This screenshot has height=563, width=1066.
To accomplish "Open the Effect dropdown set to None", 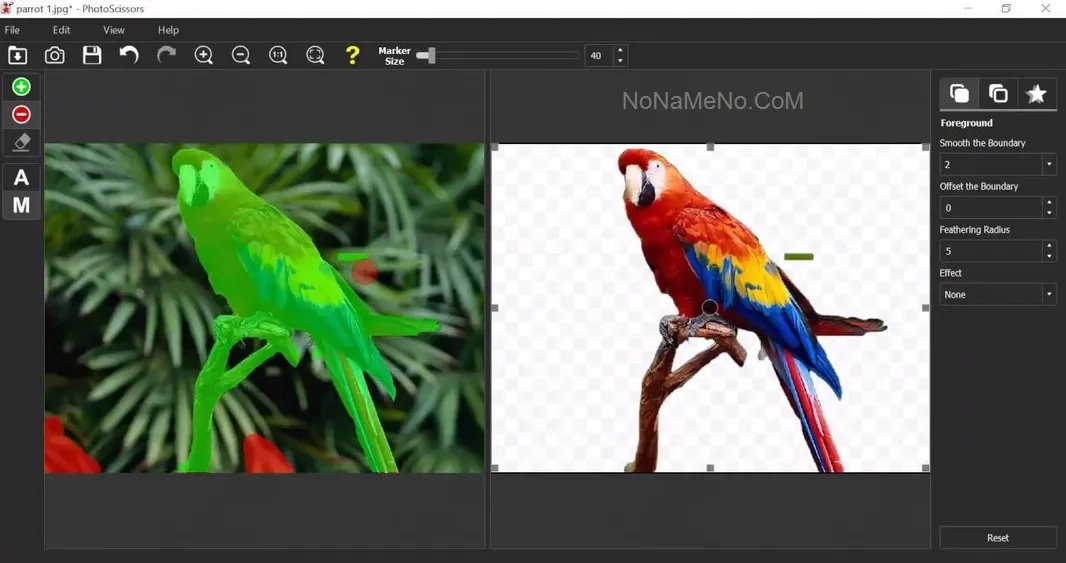I will pos(1048,295).
